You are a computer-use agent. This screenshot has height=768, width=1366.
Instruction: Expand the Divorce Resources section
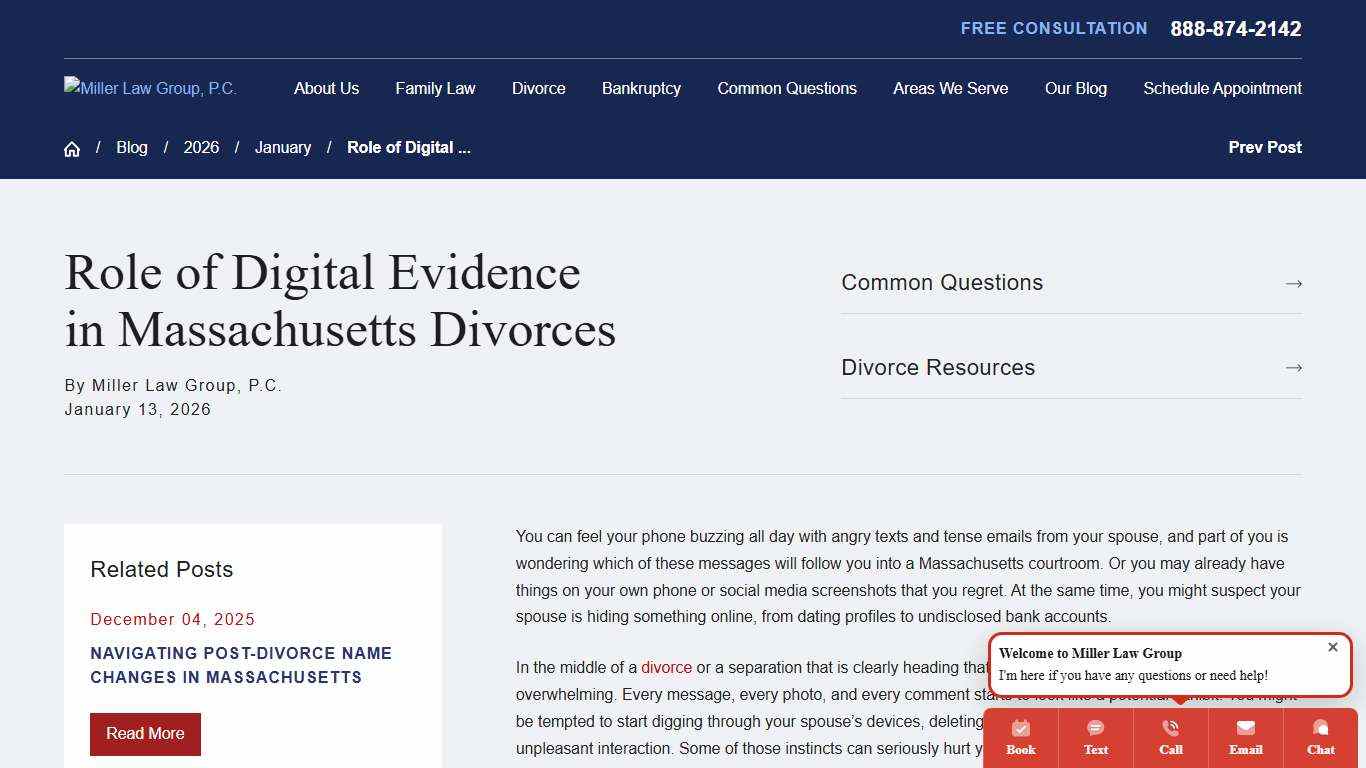[1294, 368]
